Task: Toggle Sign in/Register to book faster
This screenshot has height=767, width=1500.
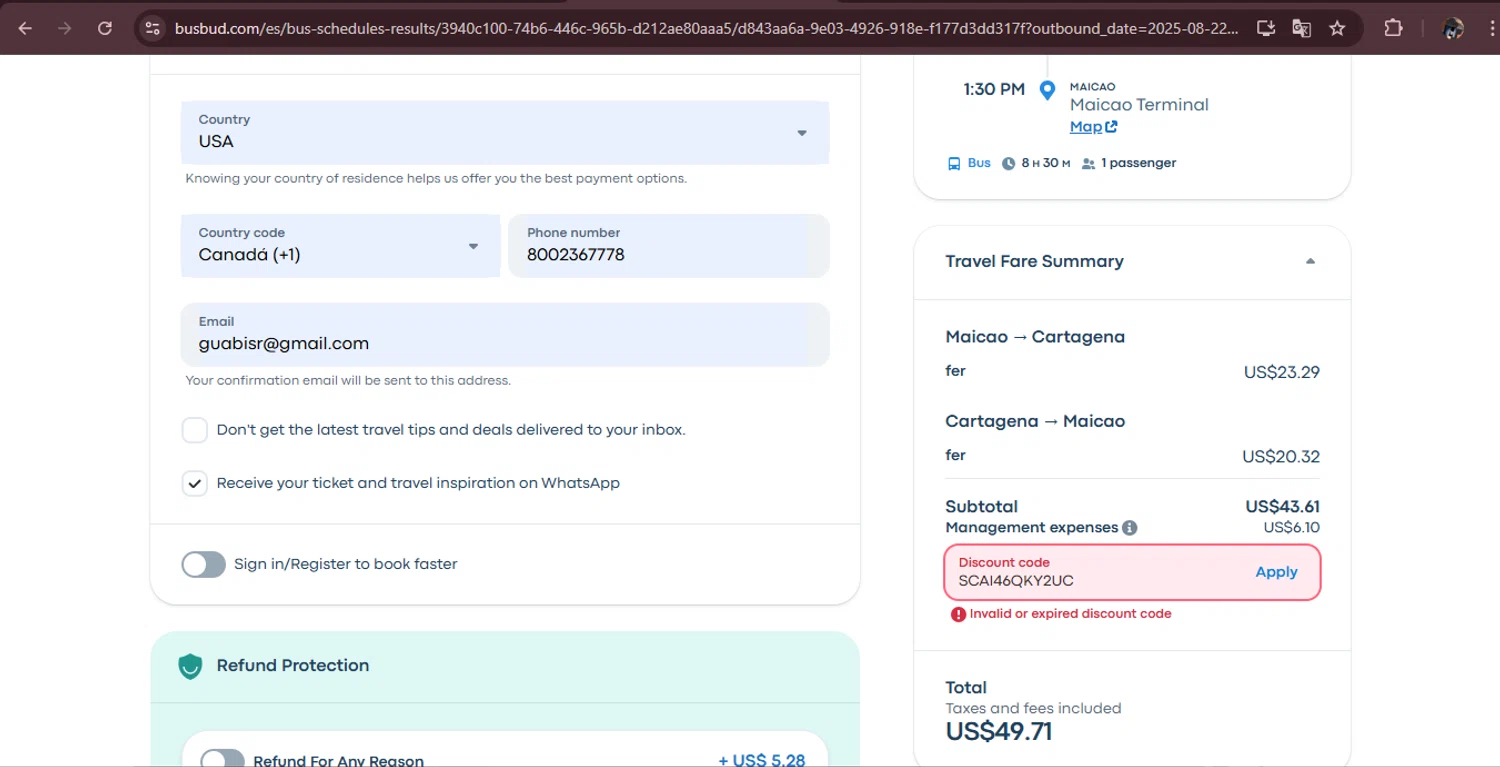Action: pos(203,564)
